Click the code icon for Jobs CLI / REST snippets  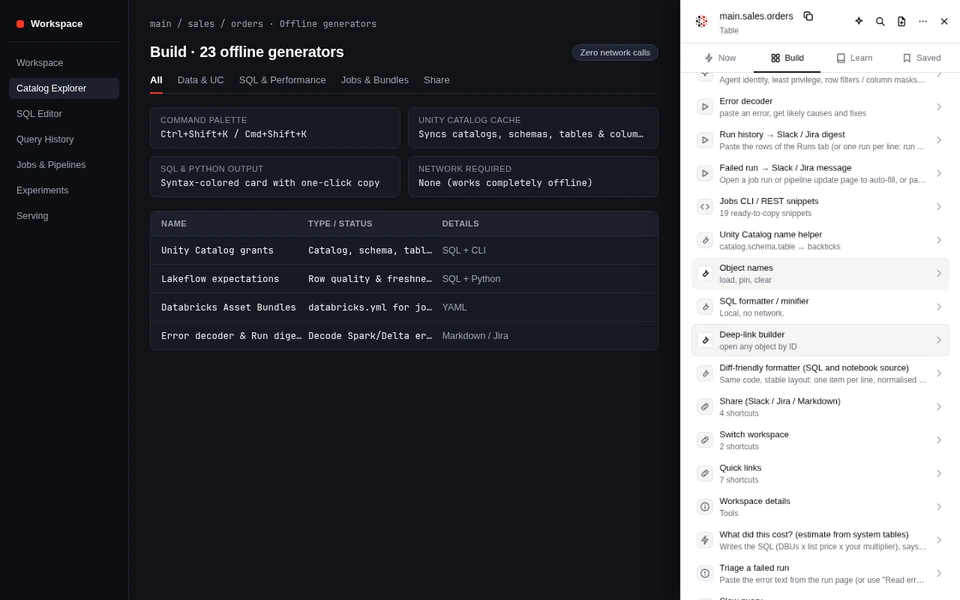[x=705, y=207]
